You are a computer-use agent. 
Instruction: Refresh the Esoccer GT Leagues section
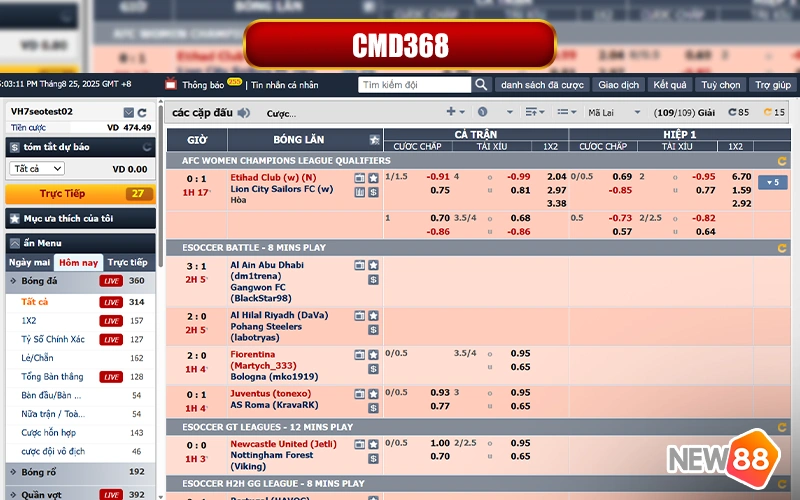782,427
